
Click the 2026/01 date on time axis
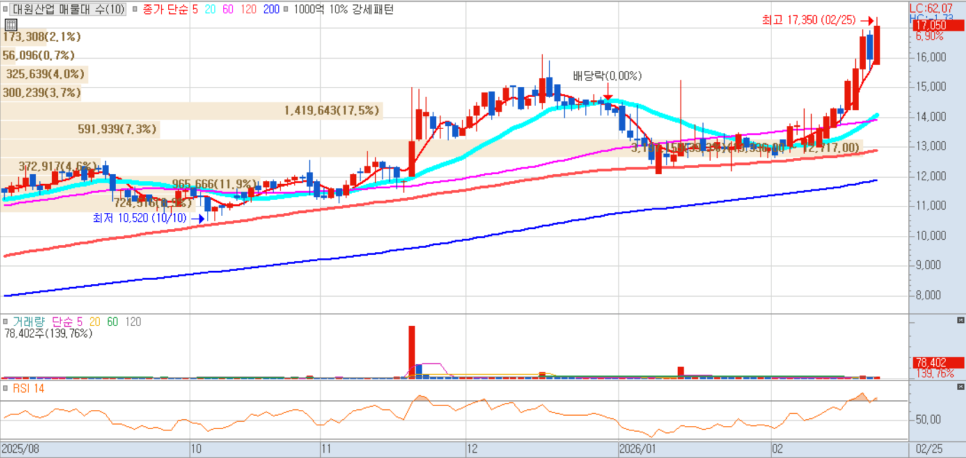[x=639, y=448]
